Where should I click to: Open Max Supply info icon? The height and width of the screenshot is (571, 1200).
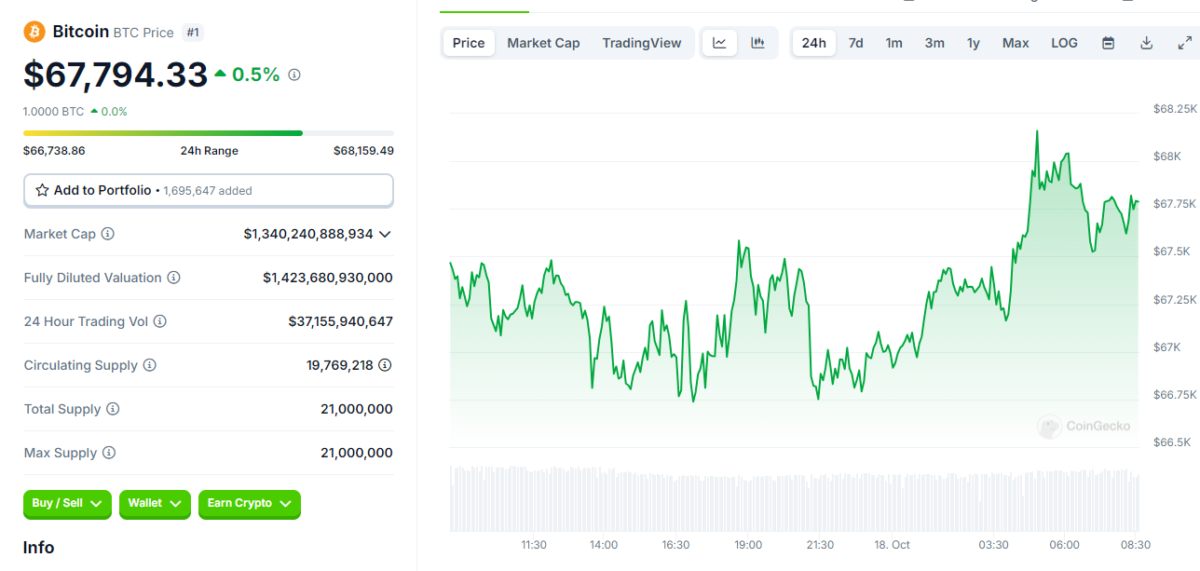click(109, 453)
